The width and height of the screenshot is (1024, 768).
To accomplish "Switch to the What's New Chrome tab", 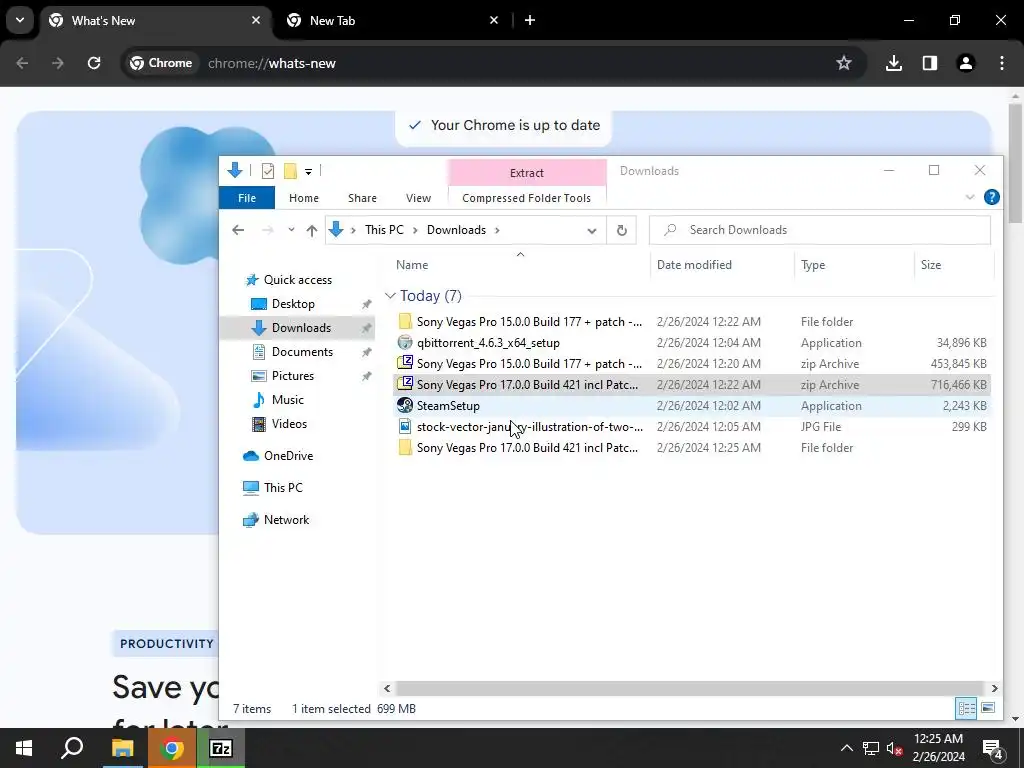I will tap(155, 21).
